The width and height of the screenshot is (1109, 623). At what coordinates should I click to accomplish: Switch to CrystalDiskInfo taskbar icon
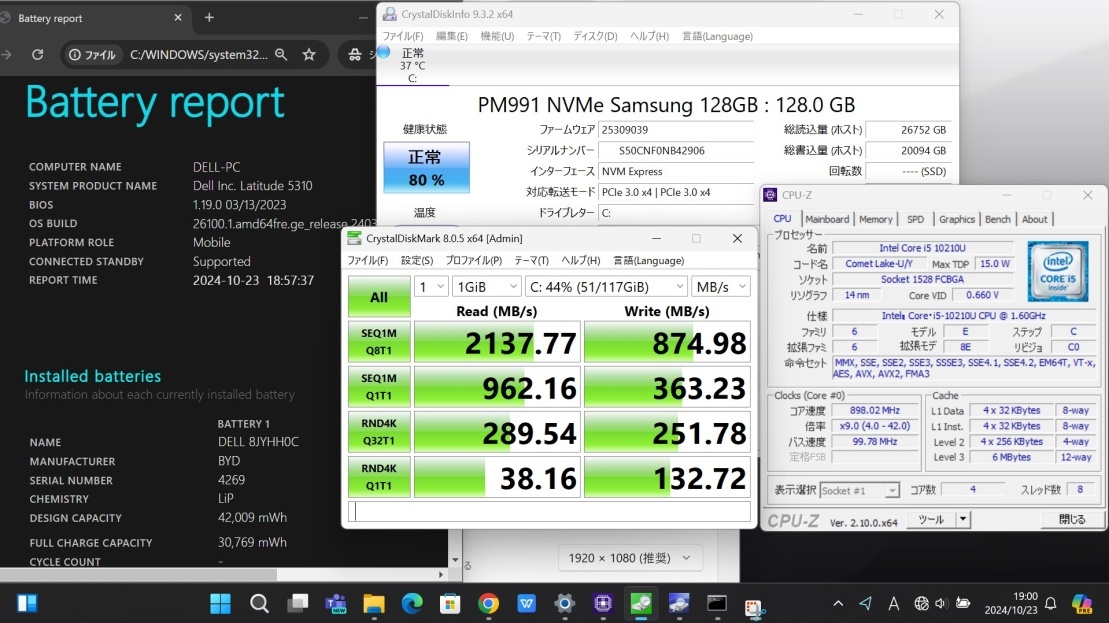coord(679,603)
